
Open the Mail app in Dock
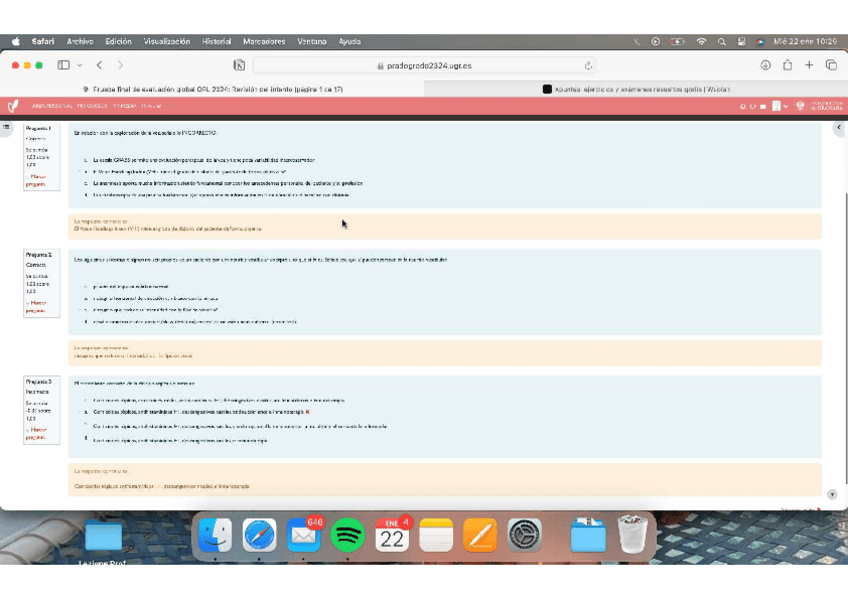303,535
